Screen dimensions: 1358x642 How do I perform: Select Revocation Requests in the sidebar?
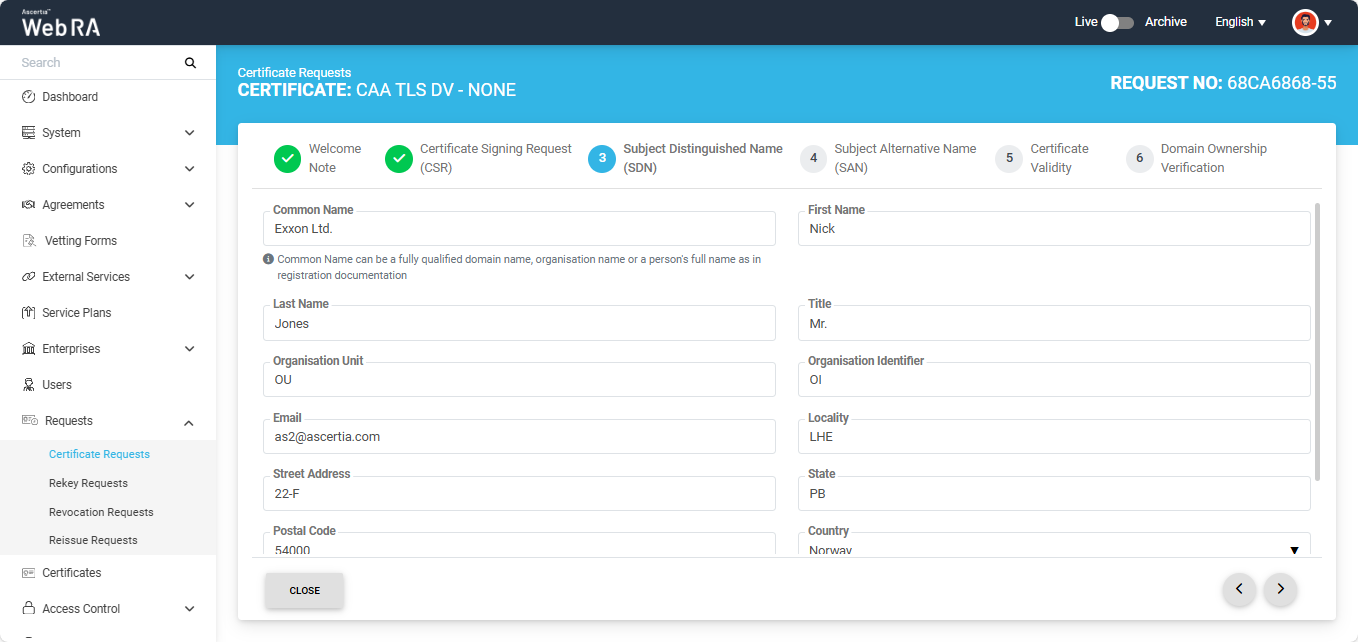tap(101, 512)
